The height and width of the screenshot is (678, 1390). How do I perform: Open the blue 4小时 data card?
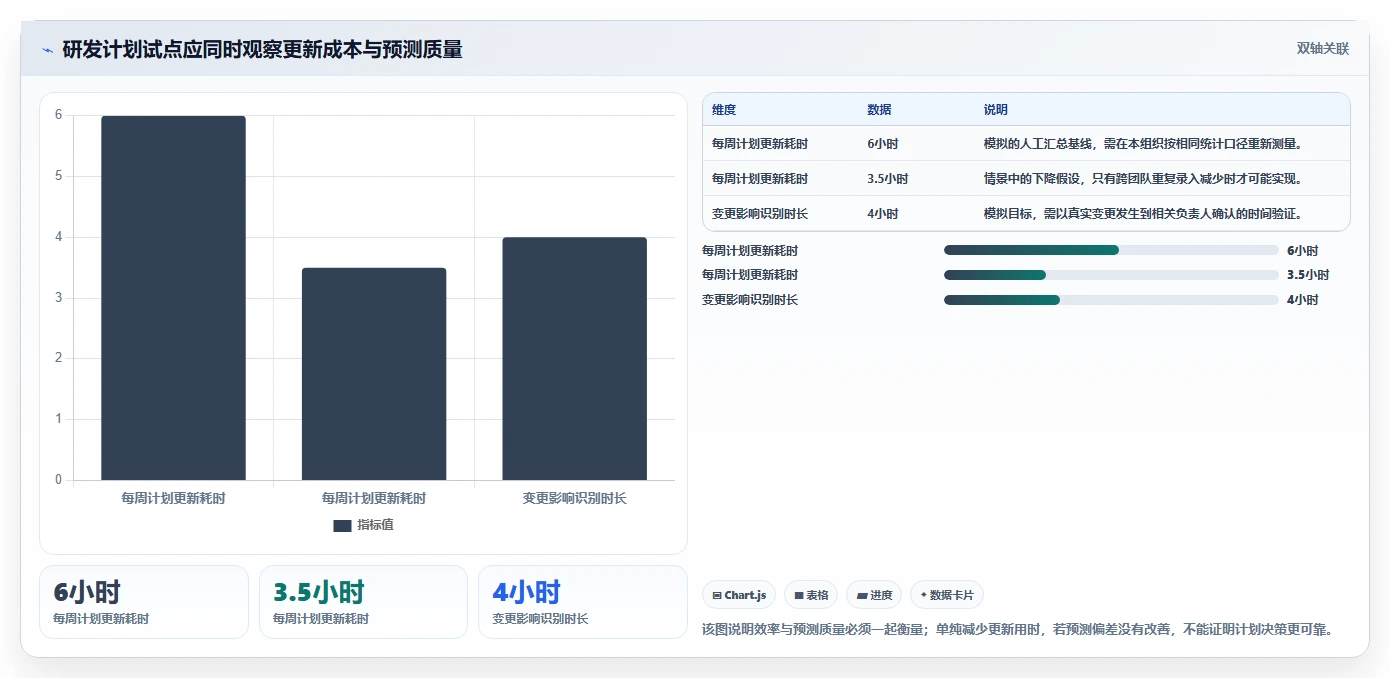[582, 602]
